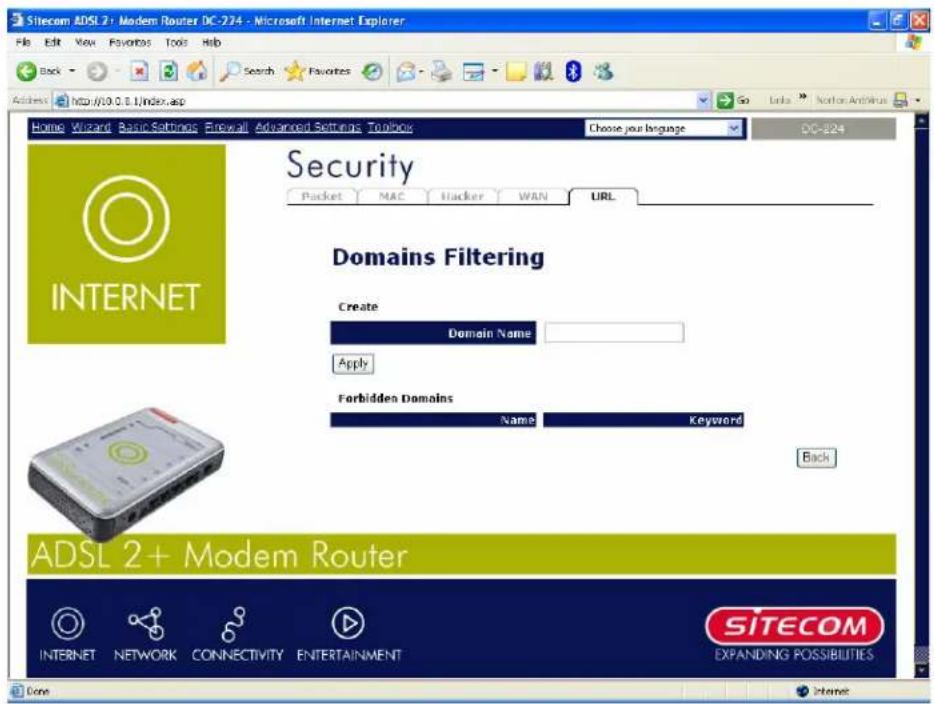
Task: Click the router product image
Action: [x=126, y=474]
